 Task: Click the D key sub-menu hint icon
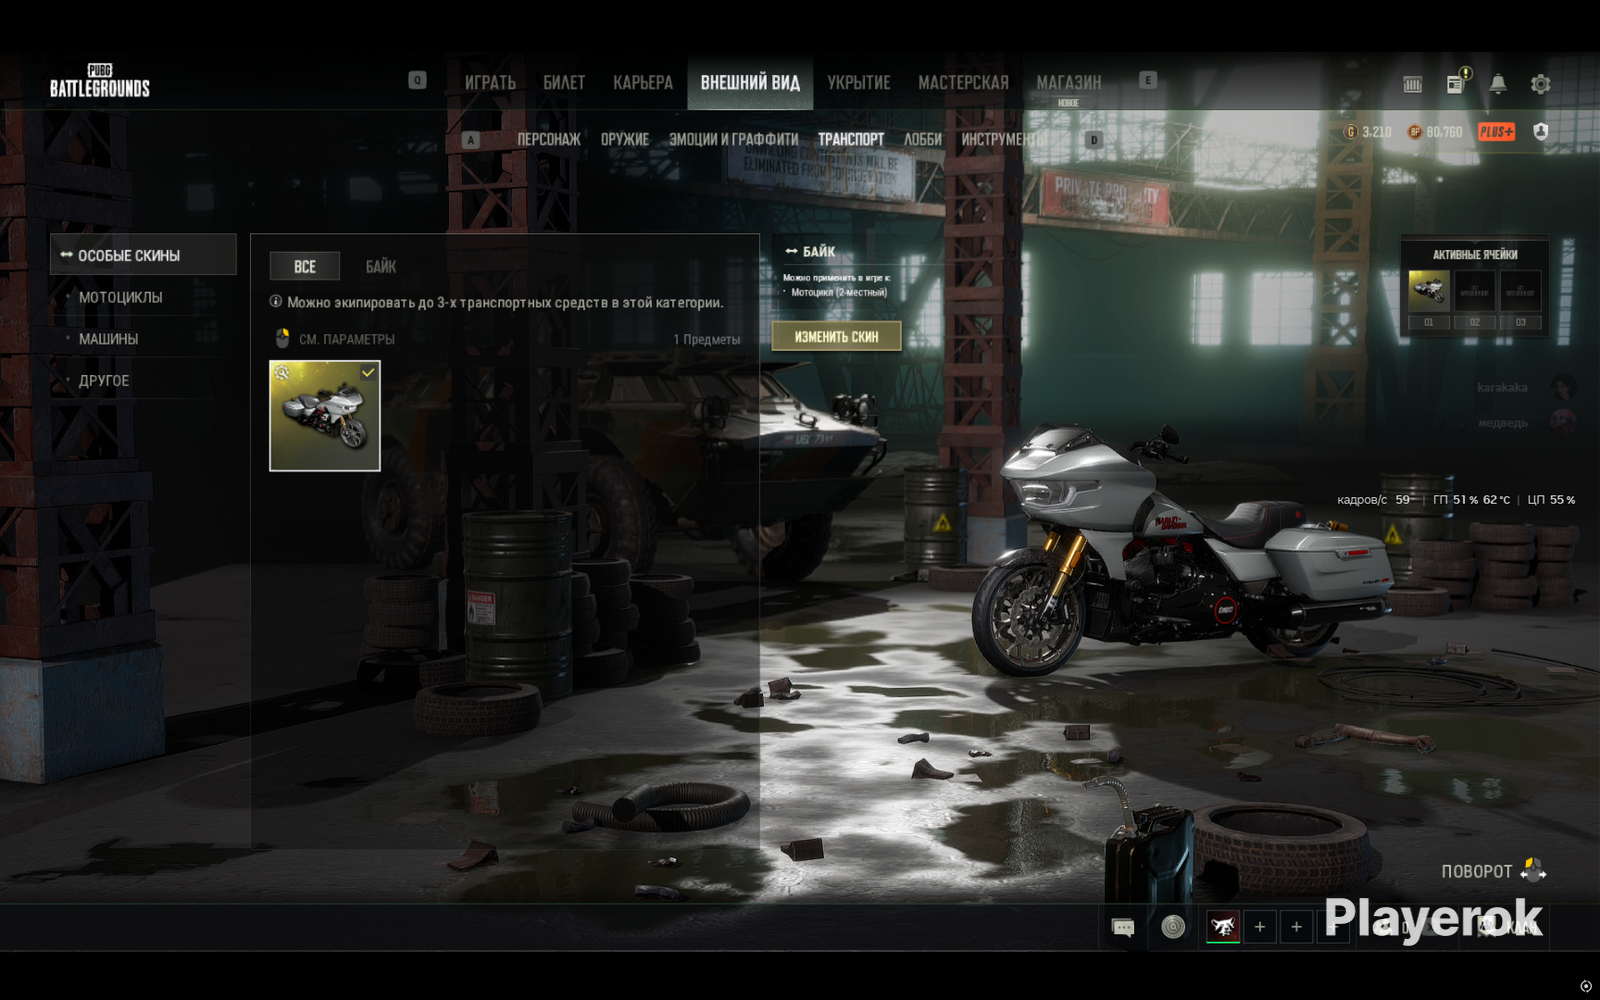click(1094, 140)
